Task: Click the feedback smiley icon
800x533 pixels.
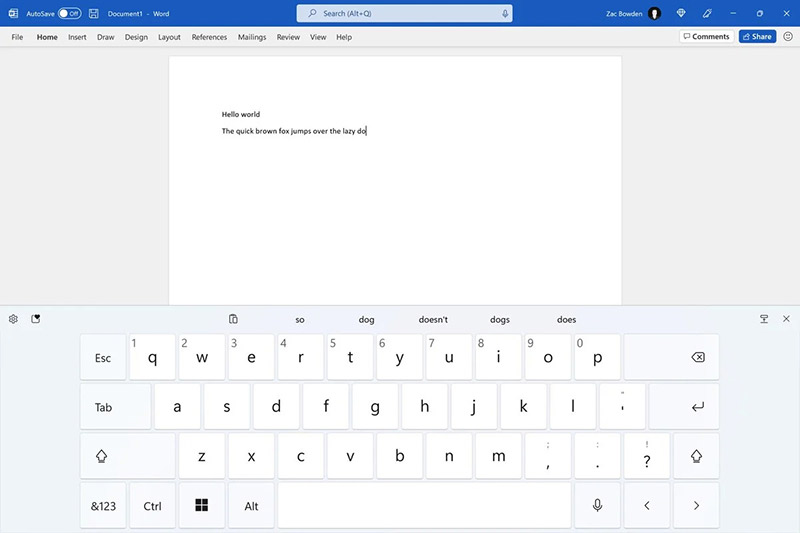Action: (x=788, y=36)
